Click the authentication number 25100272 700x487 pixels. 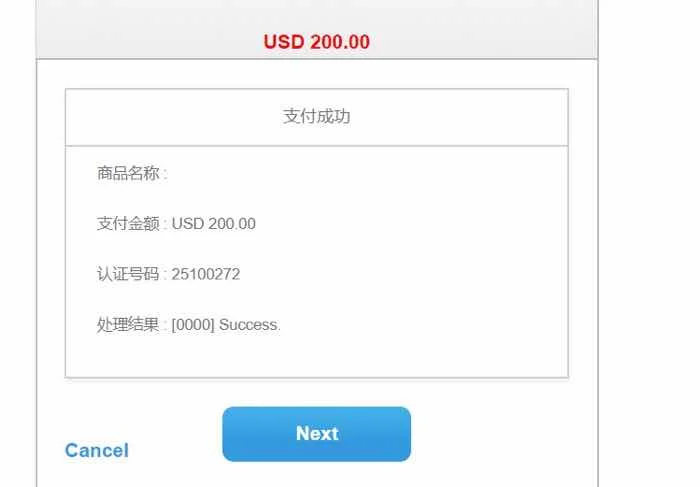point(206,274)
